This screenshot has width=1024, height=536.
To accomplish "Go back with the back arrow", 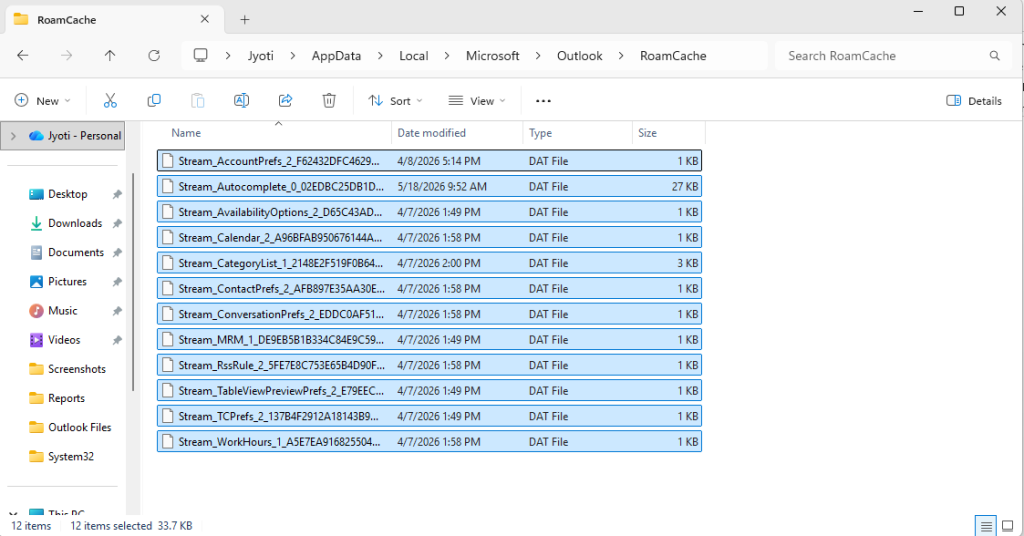I will click(23, 56).
